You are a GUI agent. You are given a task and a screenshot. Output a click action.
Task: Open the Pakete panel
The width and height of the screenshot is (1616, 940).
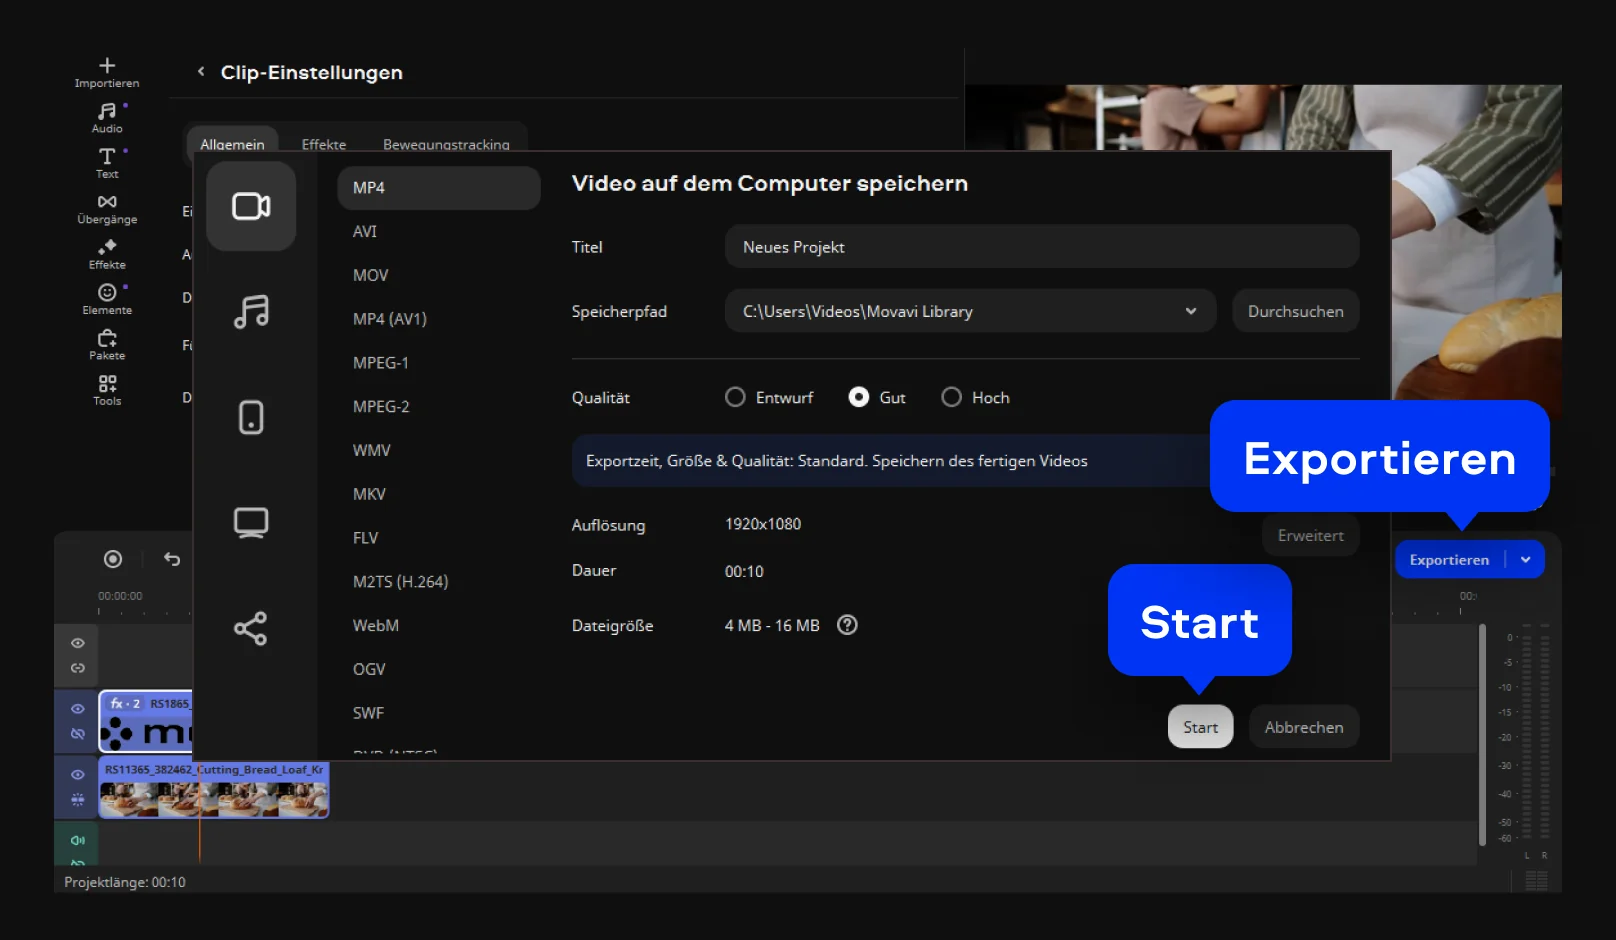(107, 345)
